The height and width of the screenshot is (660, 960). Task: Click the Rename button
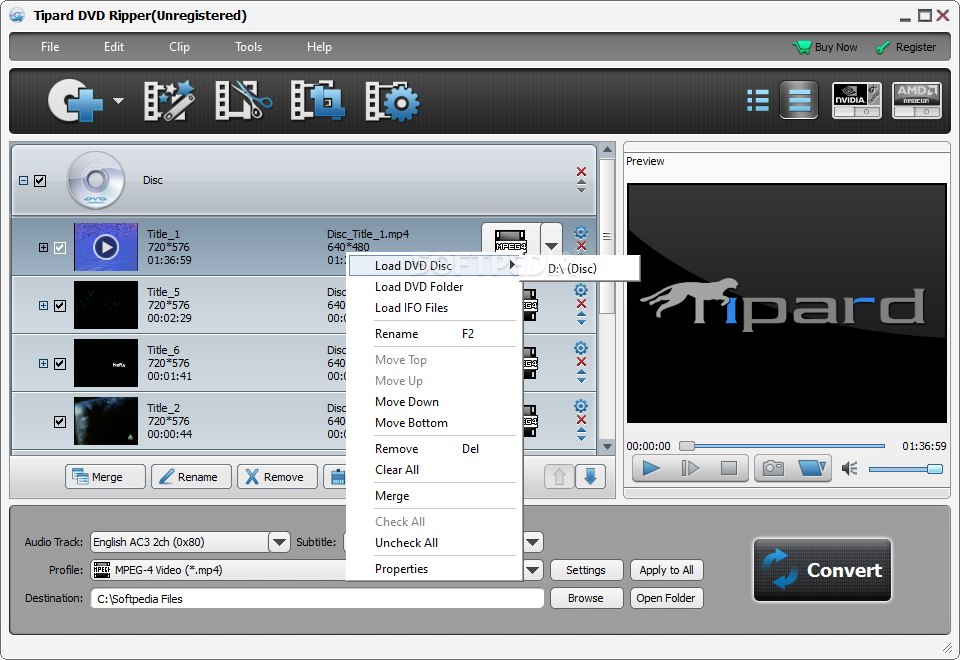pyautogui.click(x=192, y=476)
